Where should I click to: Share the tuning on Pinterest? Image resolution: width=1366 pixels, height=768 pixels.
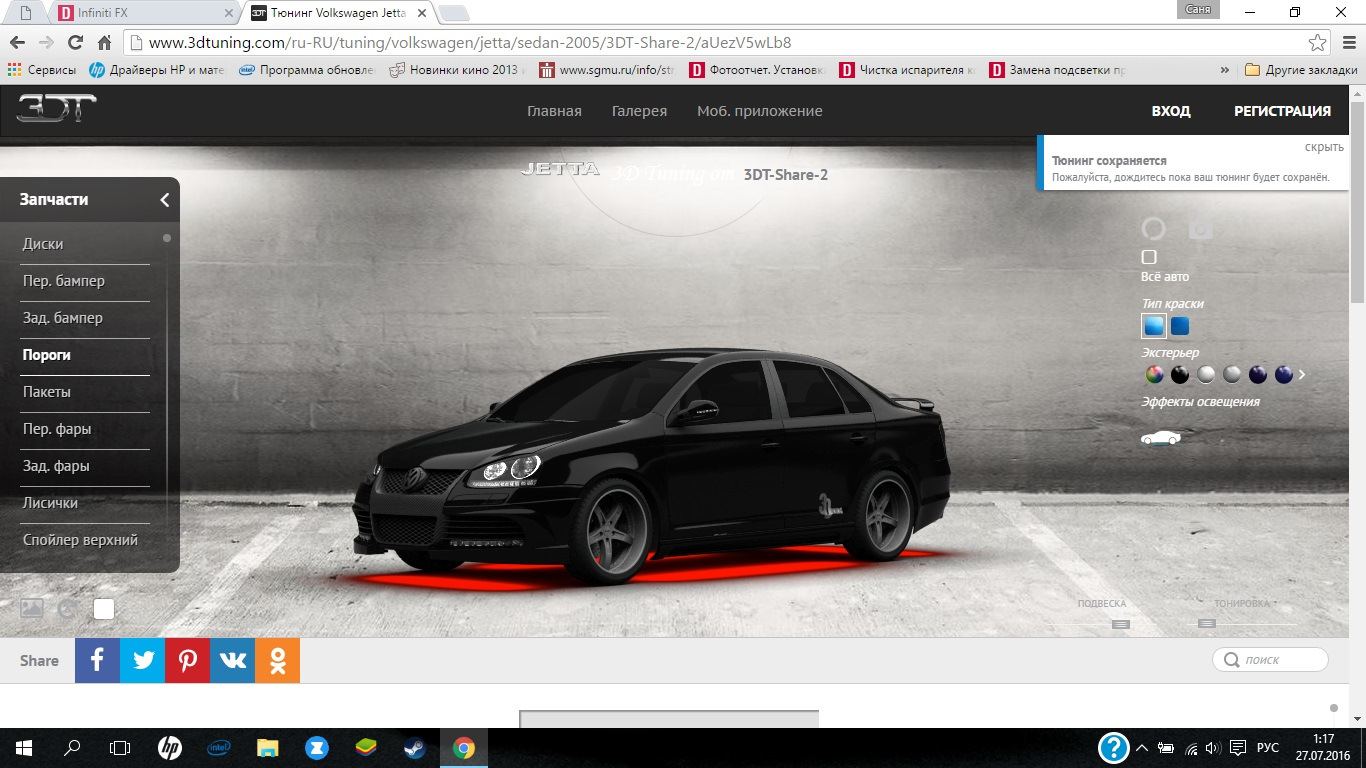point(187,660)
